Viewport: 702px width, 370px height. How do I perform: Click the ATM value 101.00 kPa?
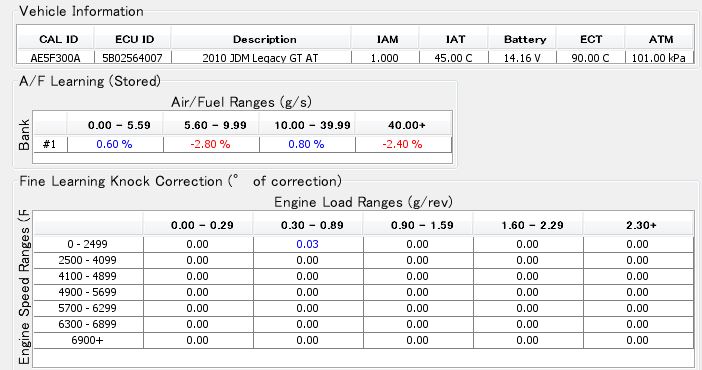click(x=659, y=58)
